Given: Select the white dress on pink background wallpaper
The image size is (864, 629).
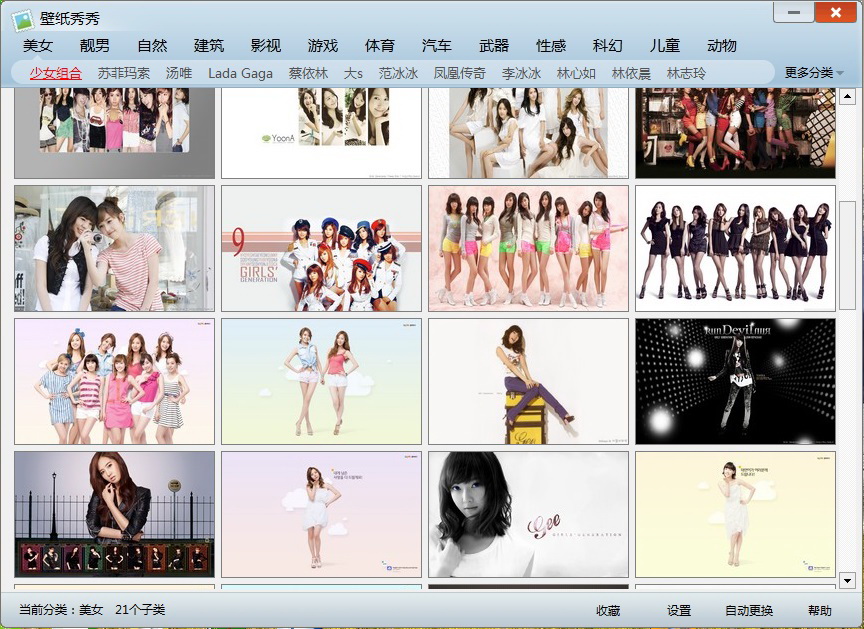Looking at the screenshot, I should 321,514.
